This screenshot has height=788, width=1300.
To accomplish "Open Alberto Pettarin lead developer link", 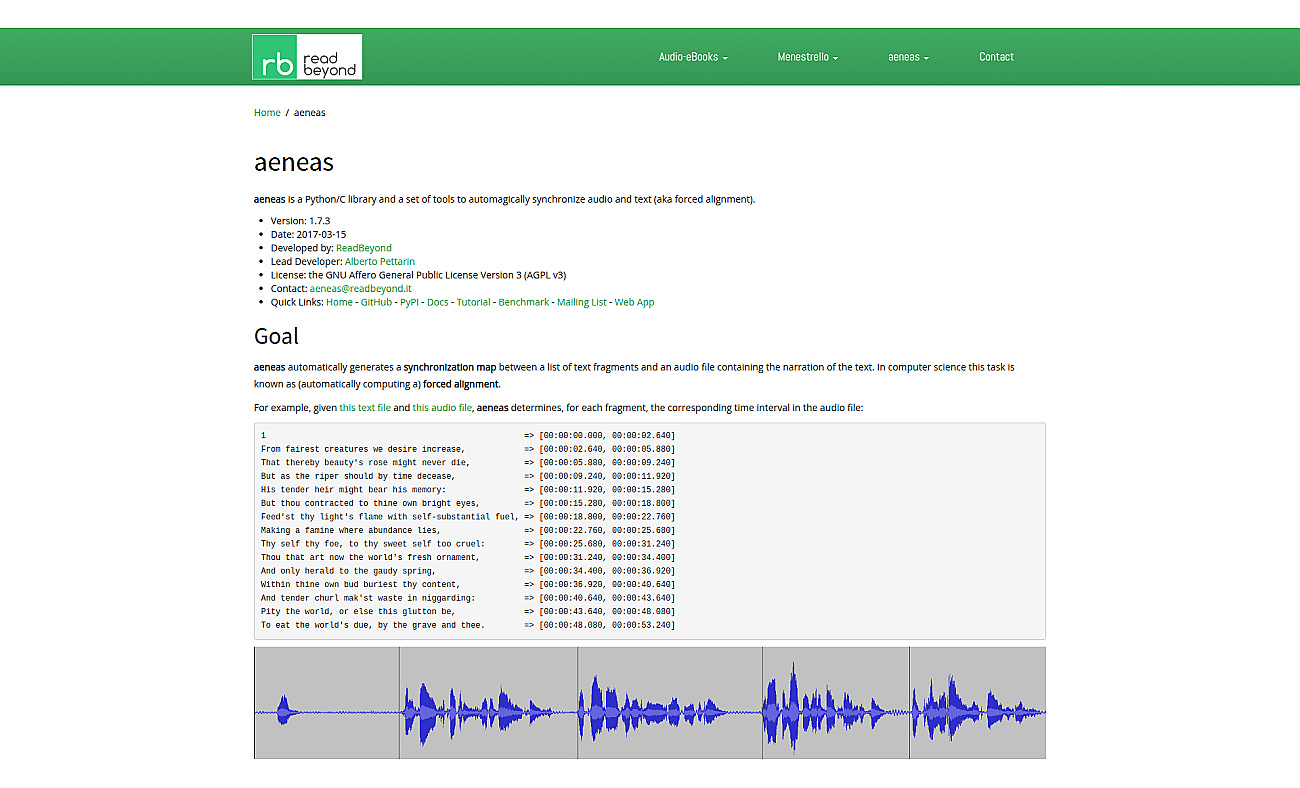I will click(x=380, y=262).
